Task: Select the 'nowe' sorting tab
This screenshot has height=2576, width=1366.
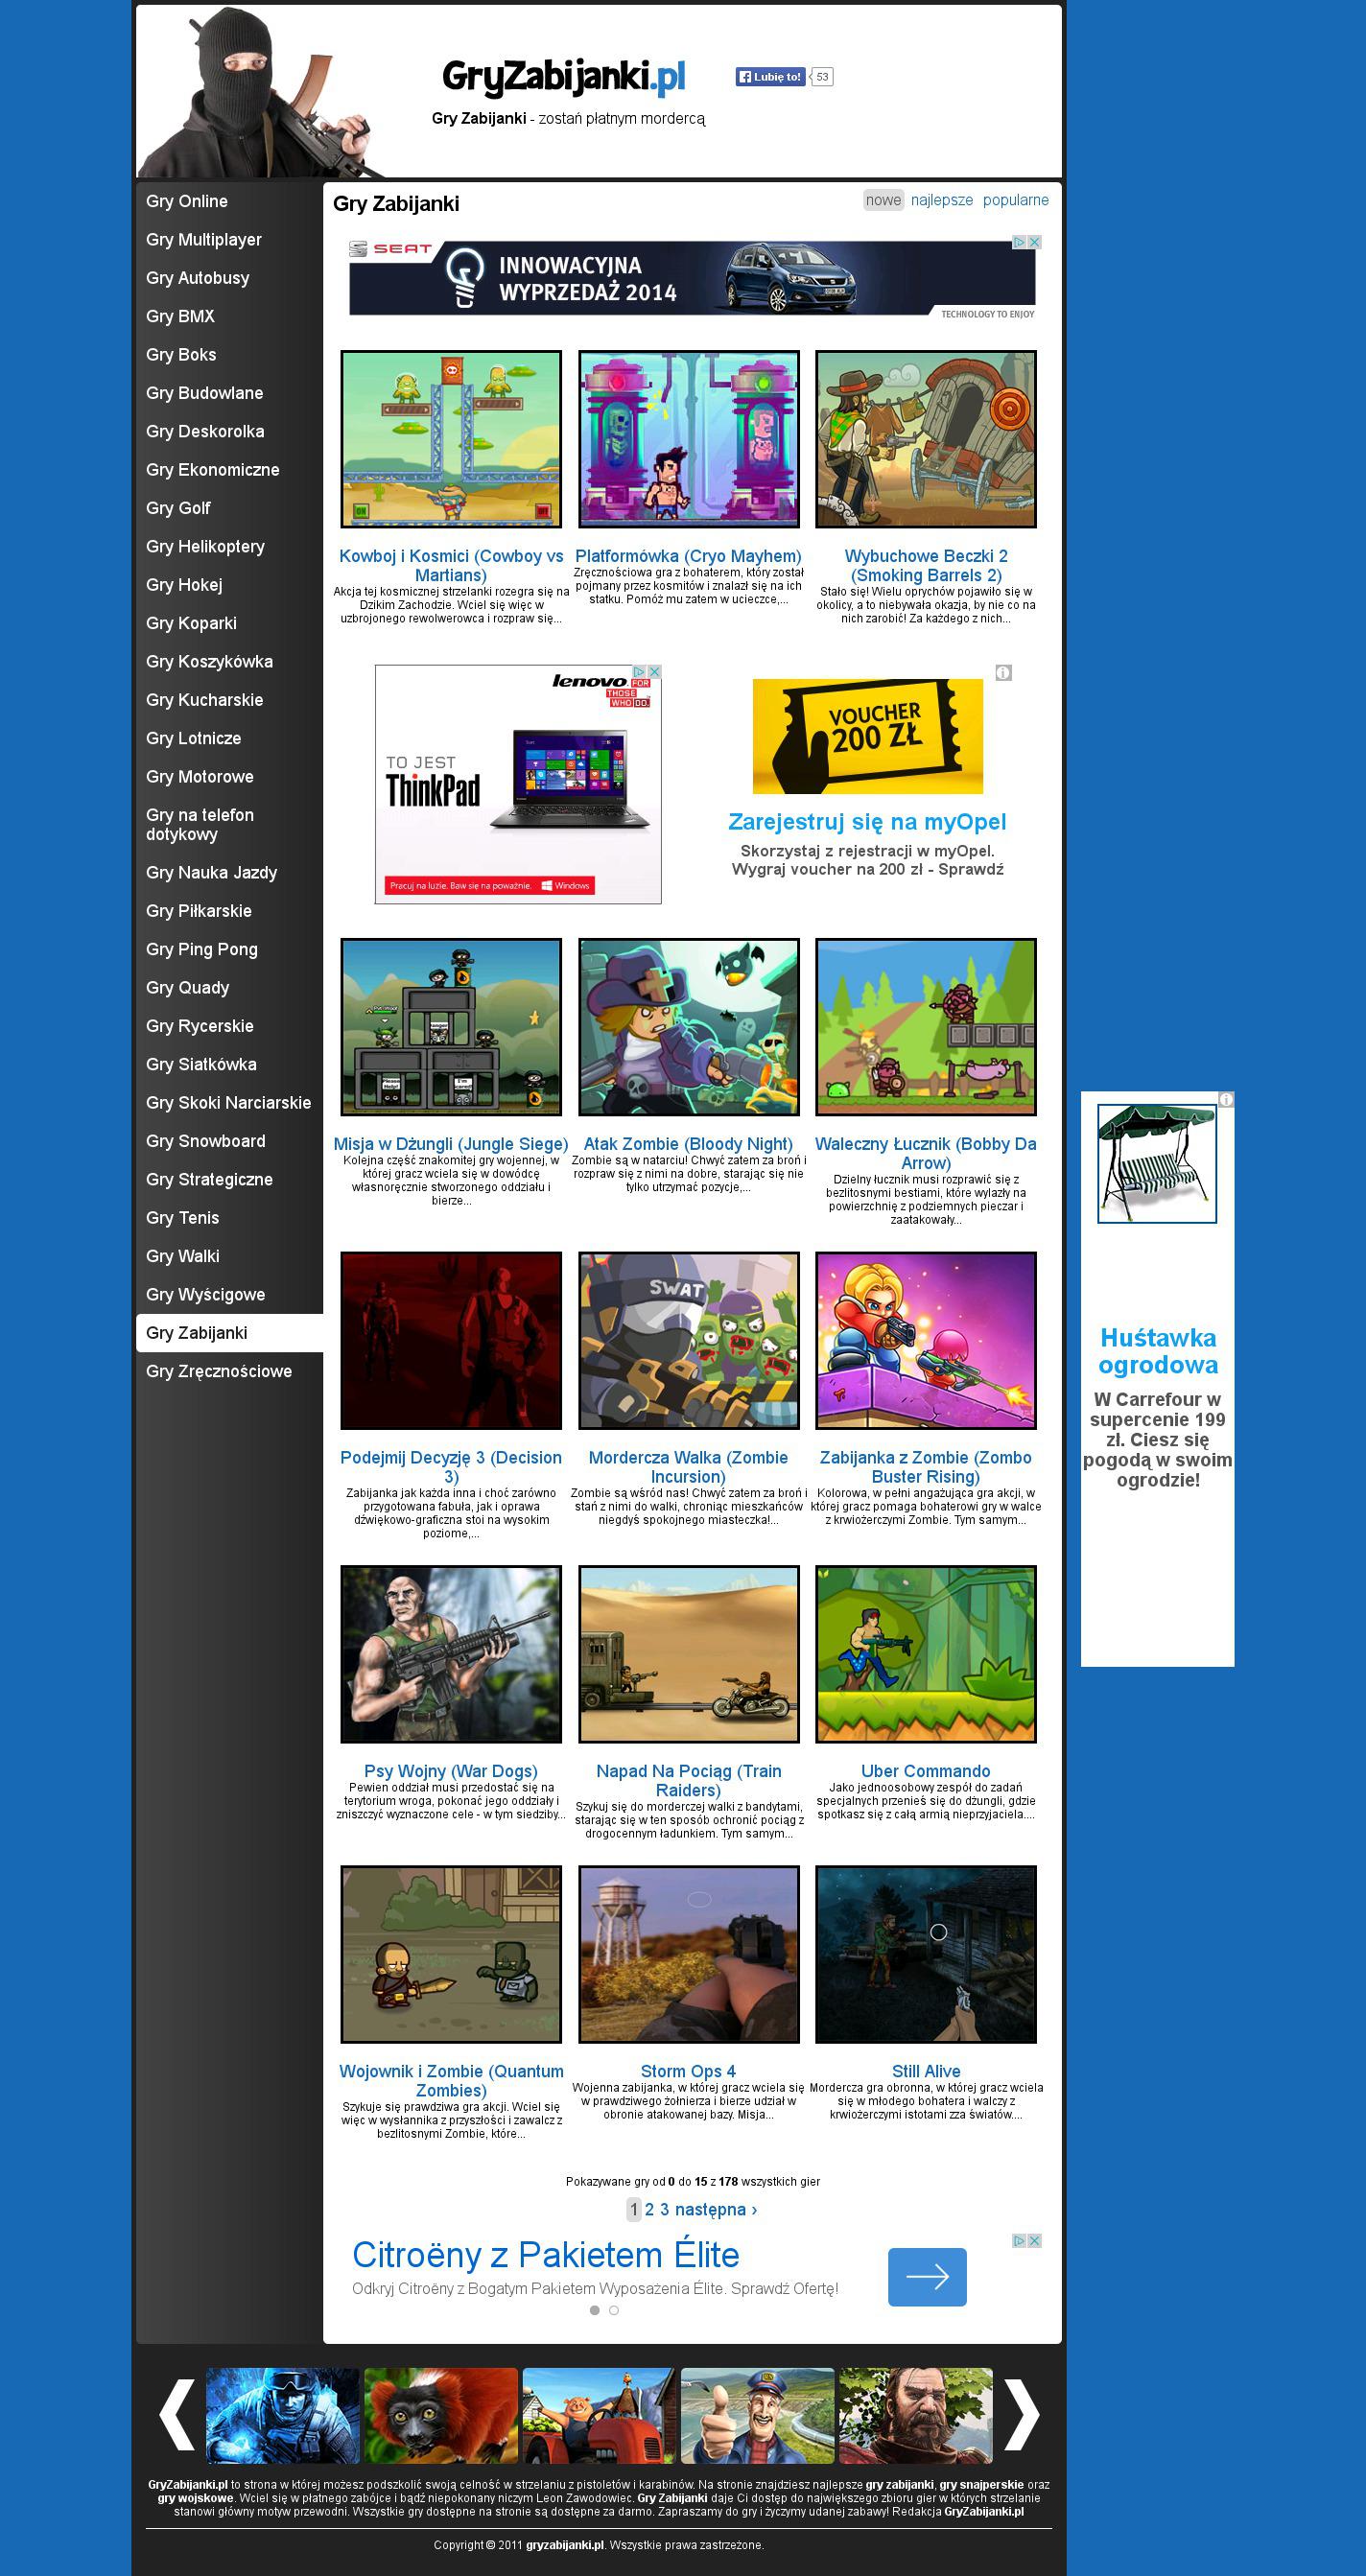Action: 883,200
